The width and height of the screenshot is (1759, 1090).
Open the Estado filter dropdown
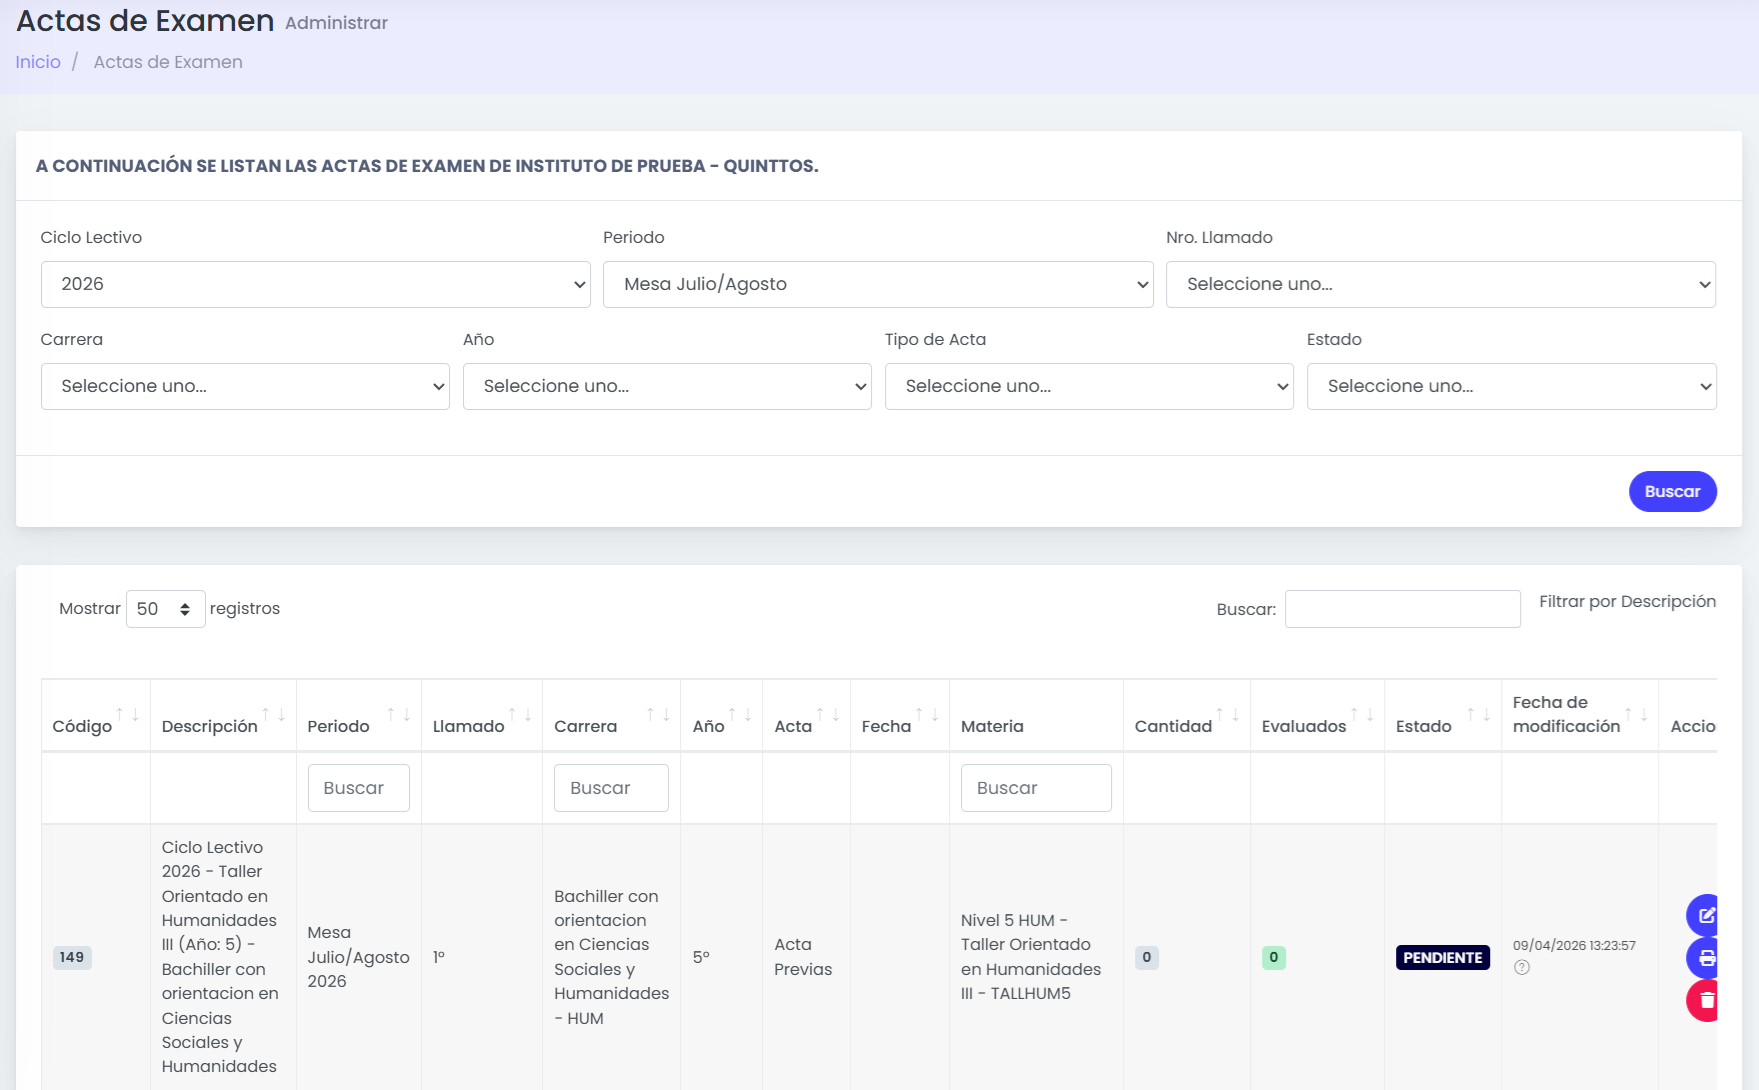[x=1512, y=386]
